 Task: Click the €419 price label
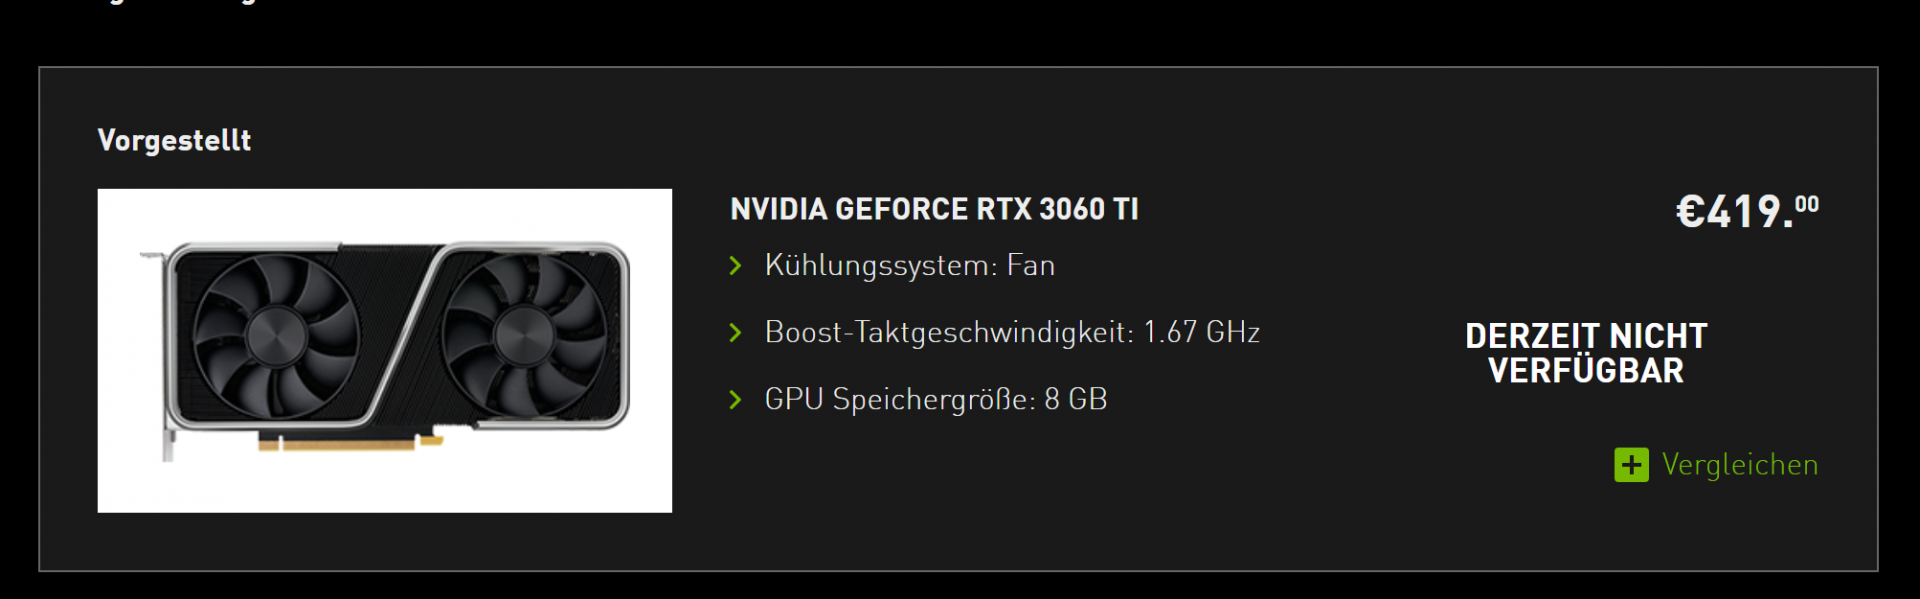point(1747,211)
